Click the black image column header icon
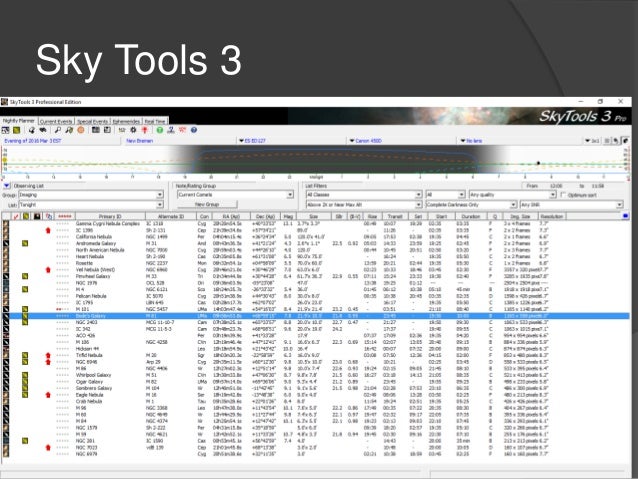This screenshot has width=638, height=479. (37, 217)
